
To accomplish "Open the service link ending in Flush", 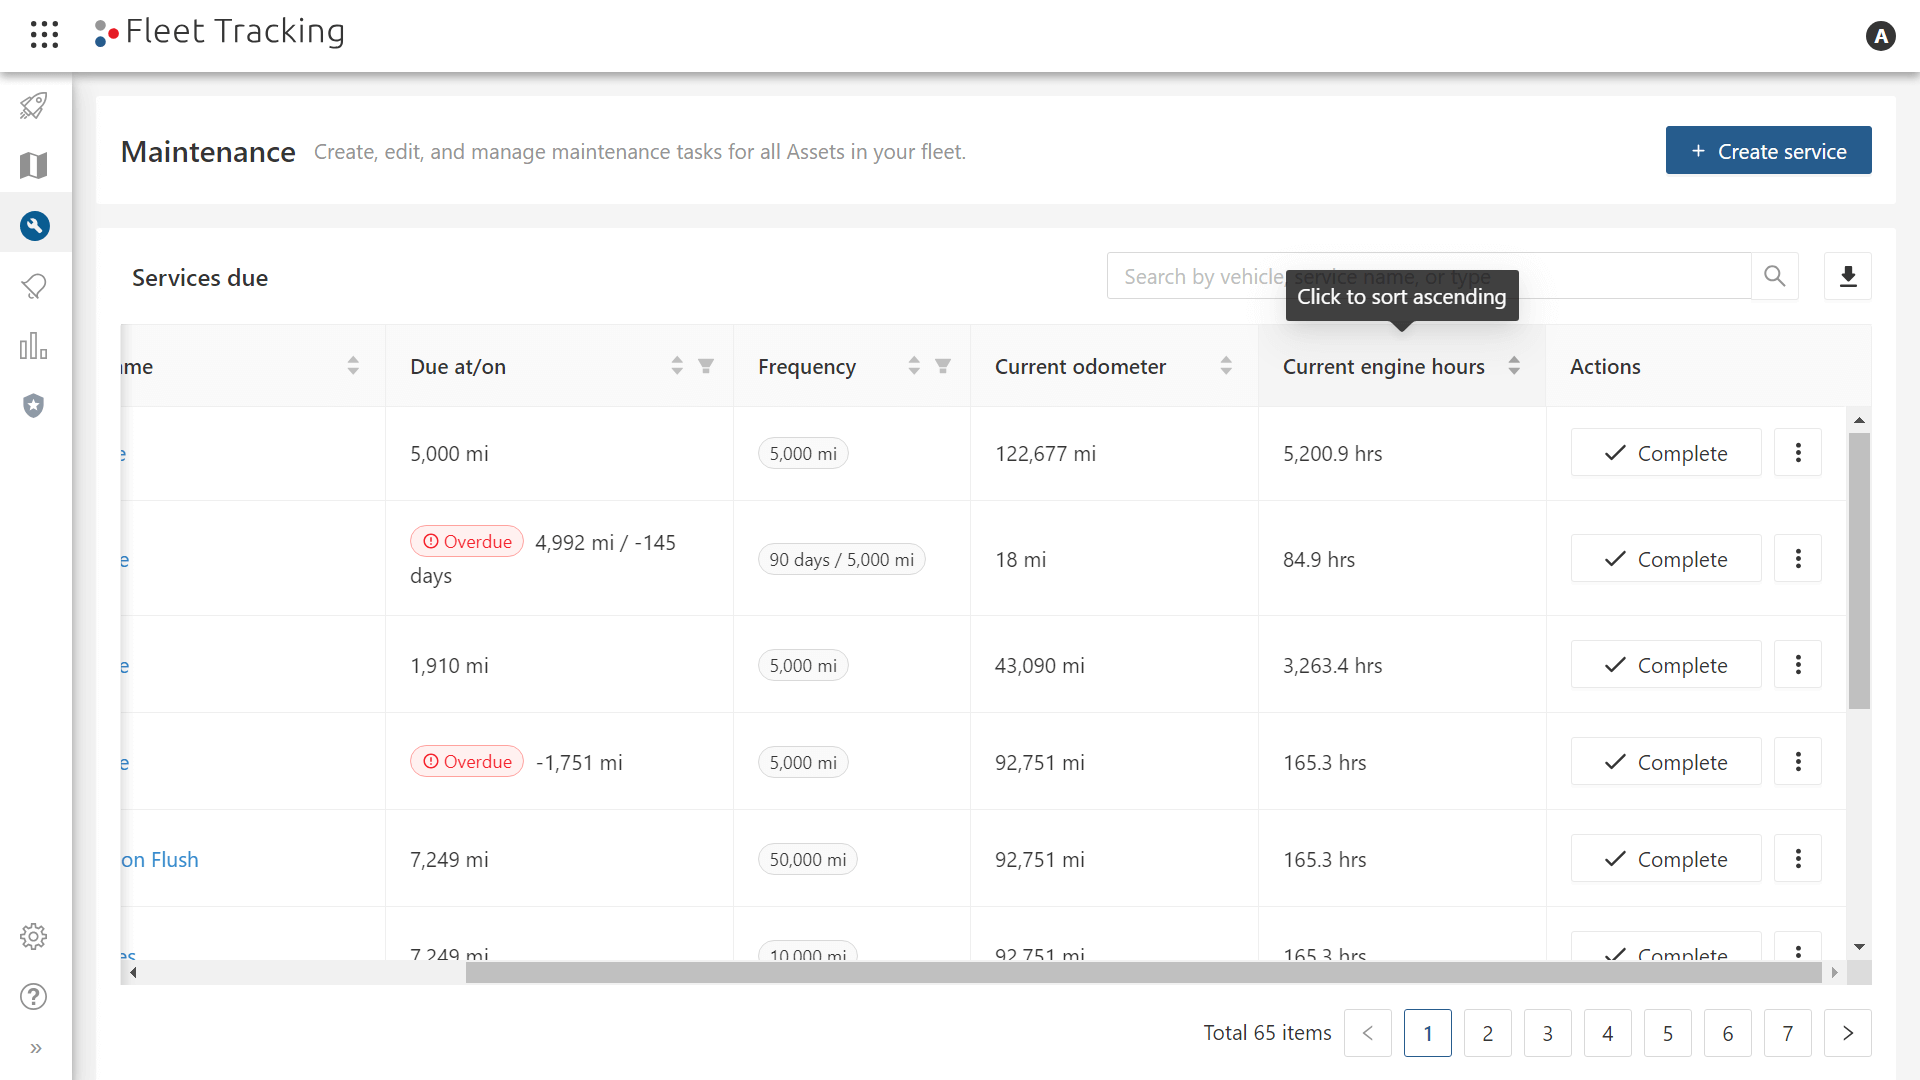I will coord(160,859).
